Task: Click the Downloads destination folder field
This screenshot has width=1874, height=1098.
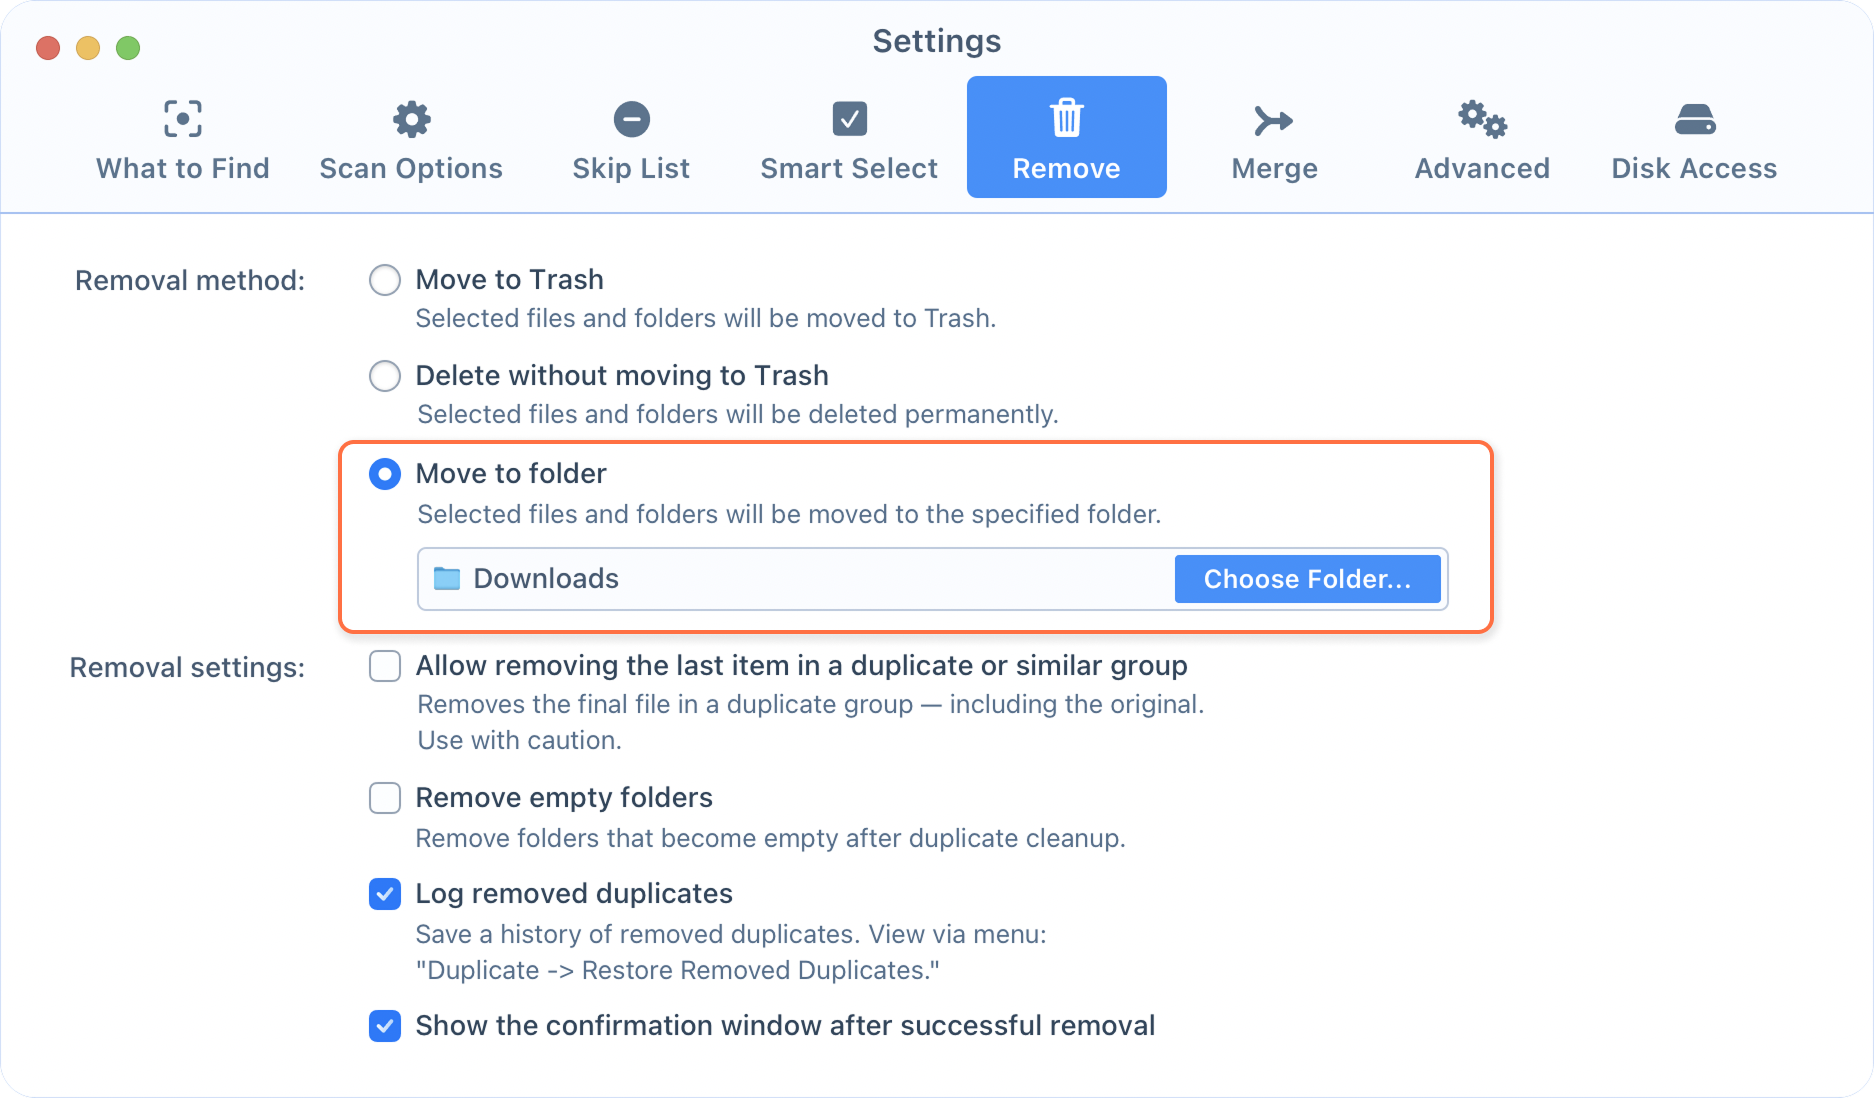Action: click(x=932, y=579)
